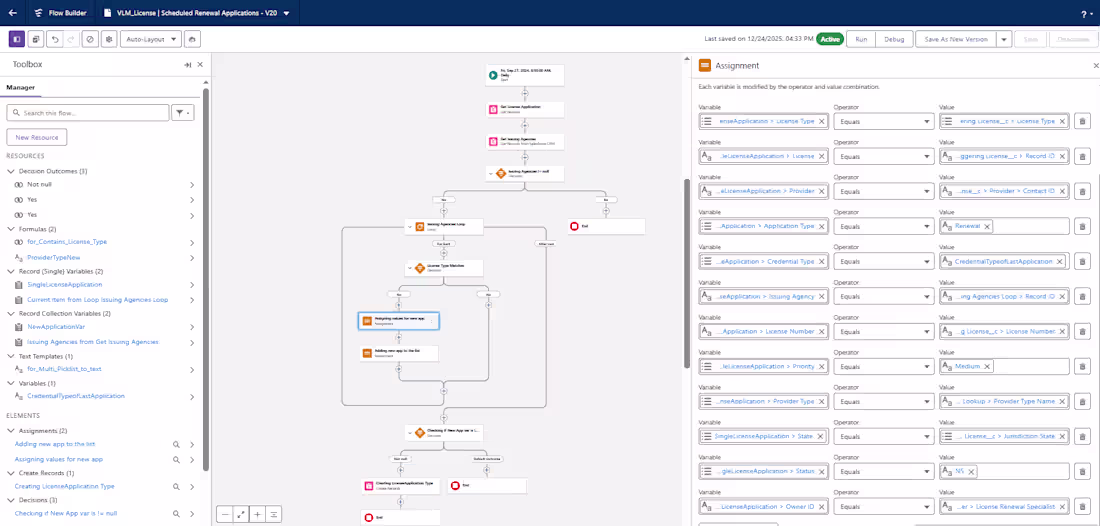Open Operator dropdown for Status row

pyautogui.click(x=883, y=471)
